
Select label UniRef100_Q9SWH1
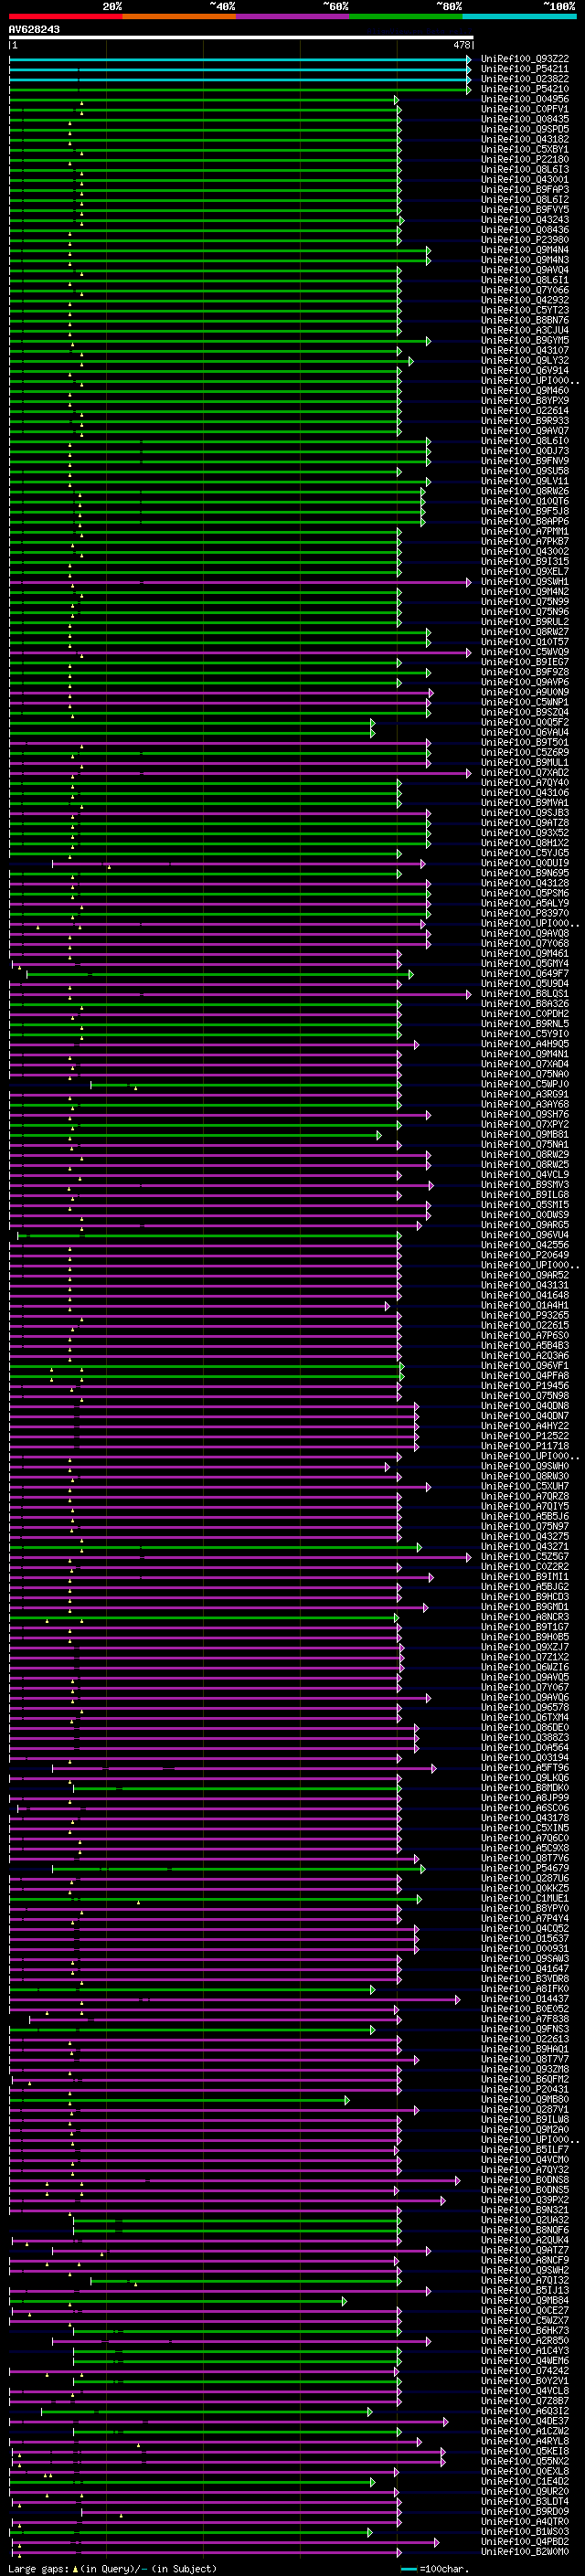click(x=525, y=581)
